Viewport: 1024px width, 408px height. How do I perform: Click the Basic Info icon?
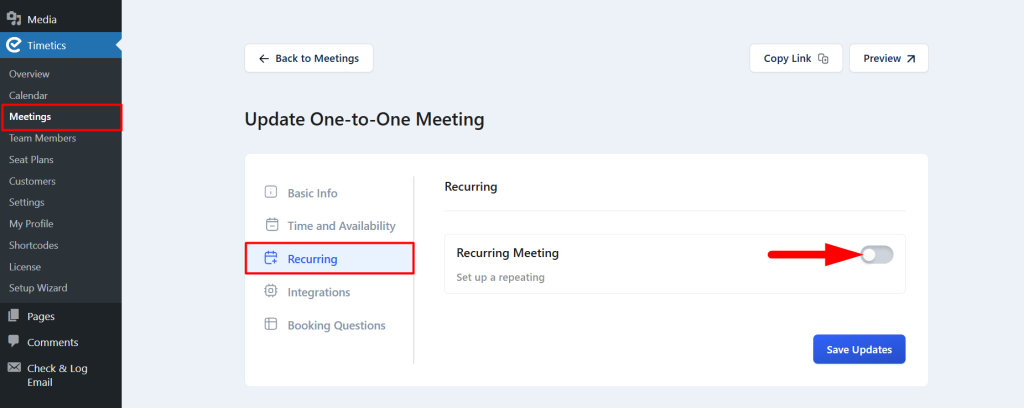point(271,193)
